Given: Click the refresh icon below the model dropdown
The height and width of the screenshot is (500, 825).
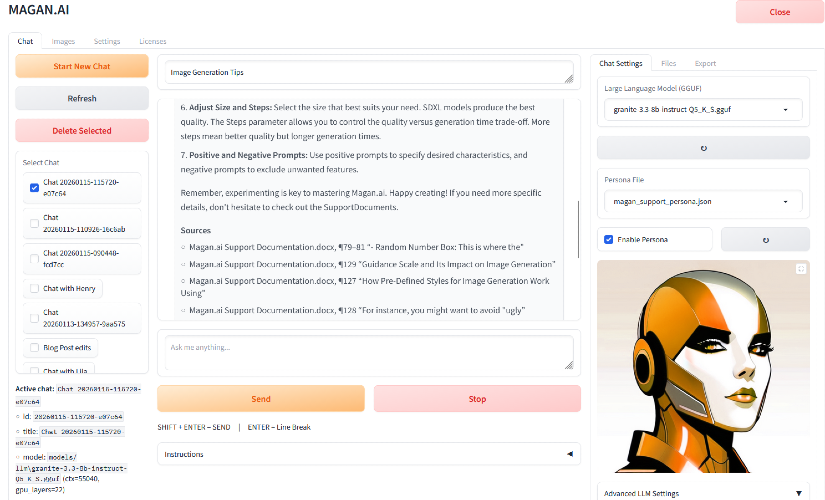Looking at the screenshot, I should [703, 148].
